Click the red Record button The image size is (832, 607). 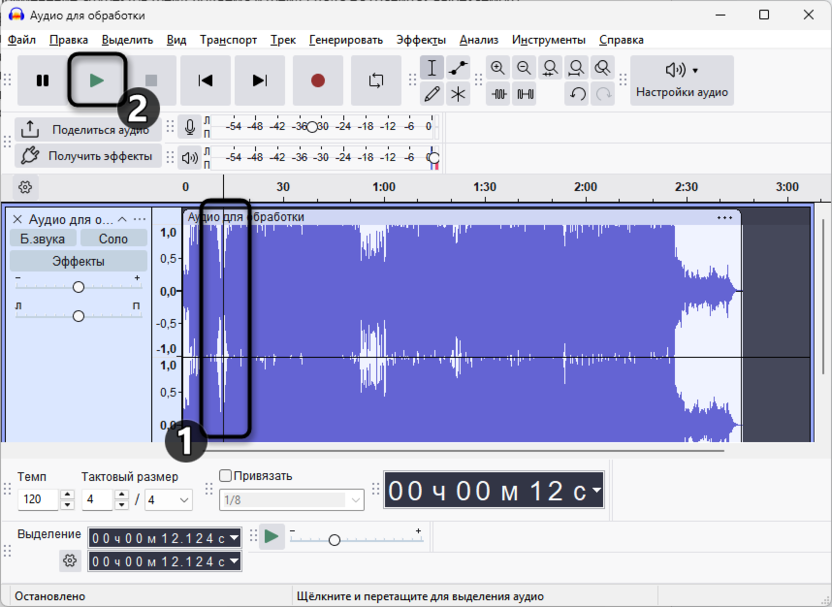coord(318,81)
